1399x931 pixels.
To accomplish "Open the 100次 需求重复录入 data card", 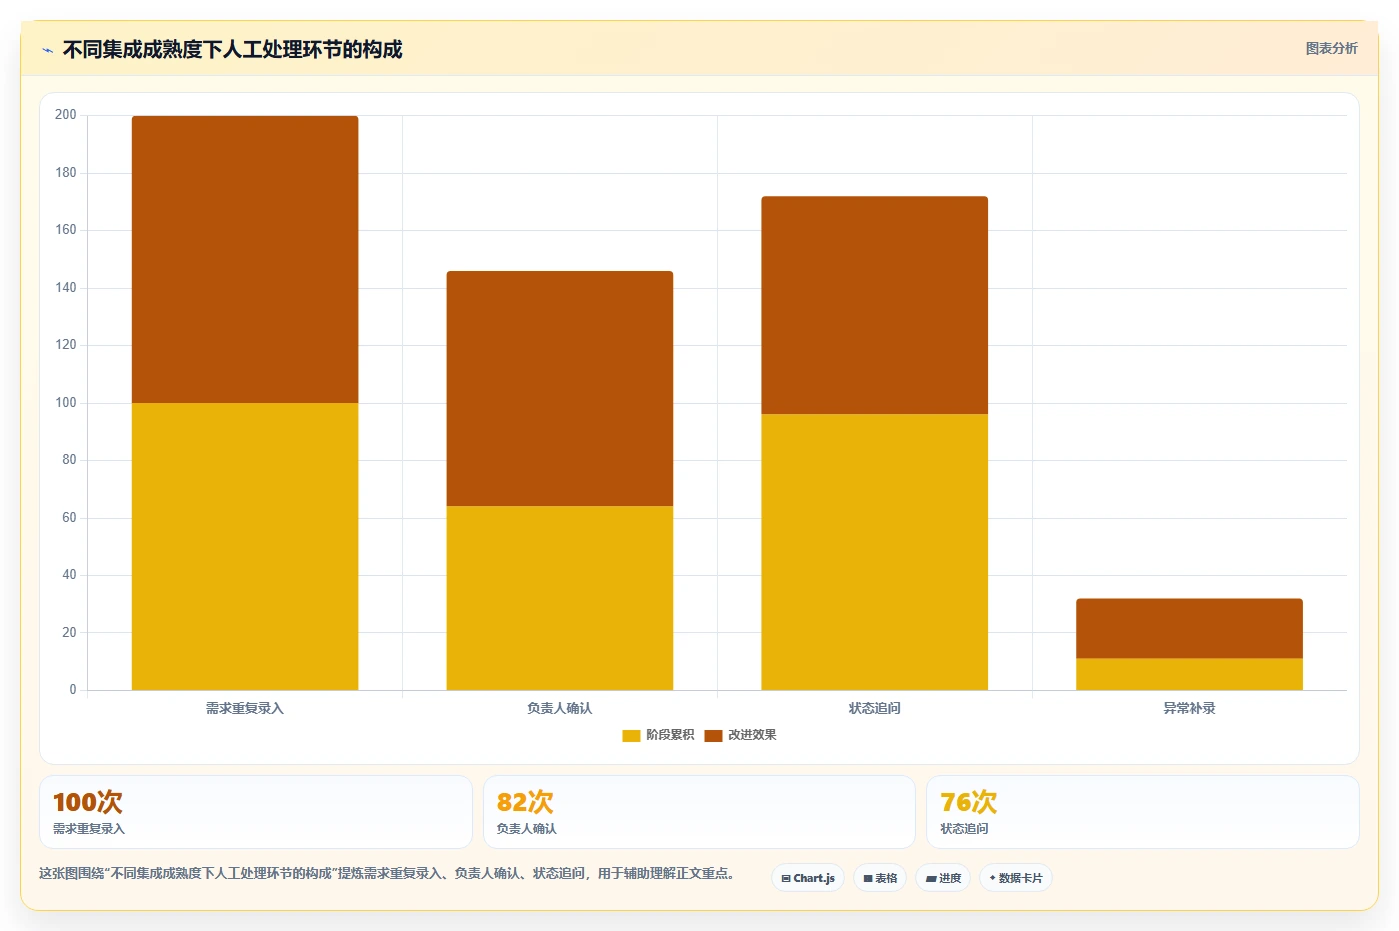I will click(x=256, y=812).
